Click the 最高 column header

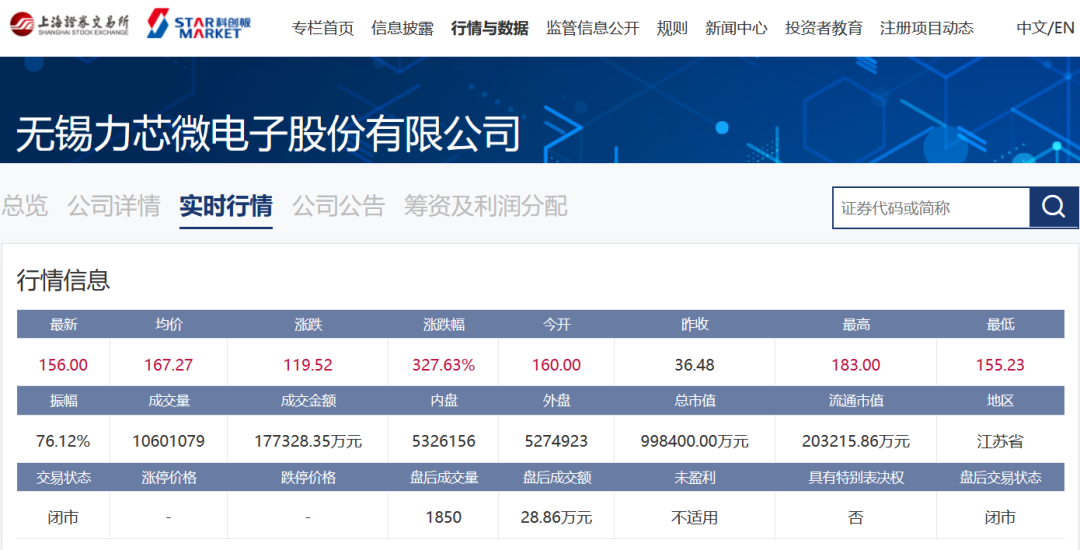coord(855,324)
